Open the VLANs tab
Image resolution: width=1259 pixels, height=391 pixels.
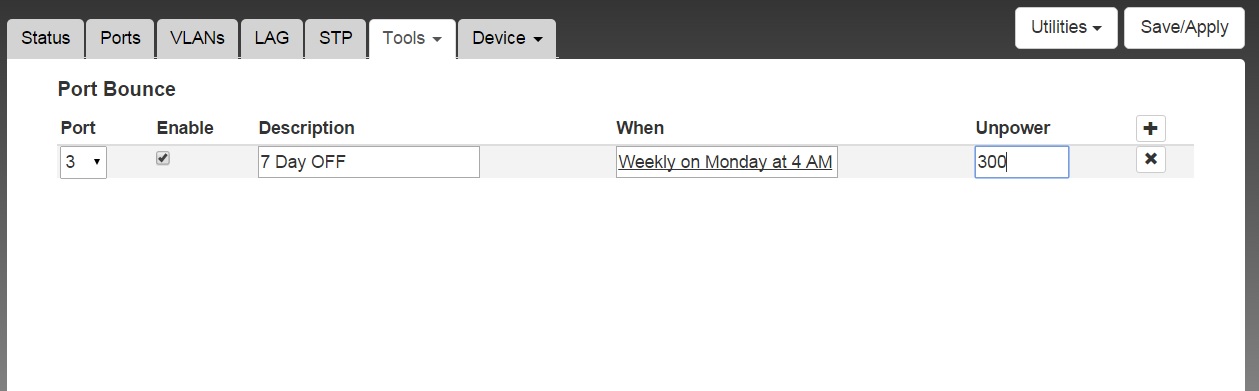[x=197, y=39]
